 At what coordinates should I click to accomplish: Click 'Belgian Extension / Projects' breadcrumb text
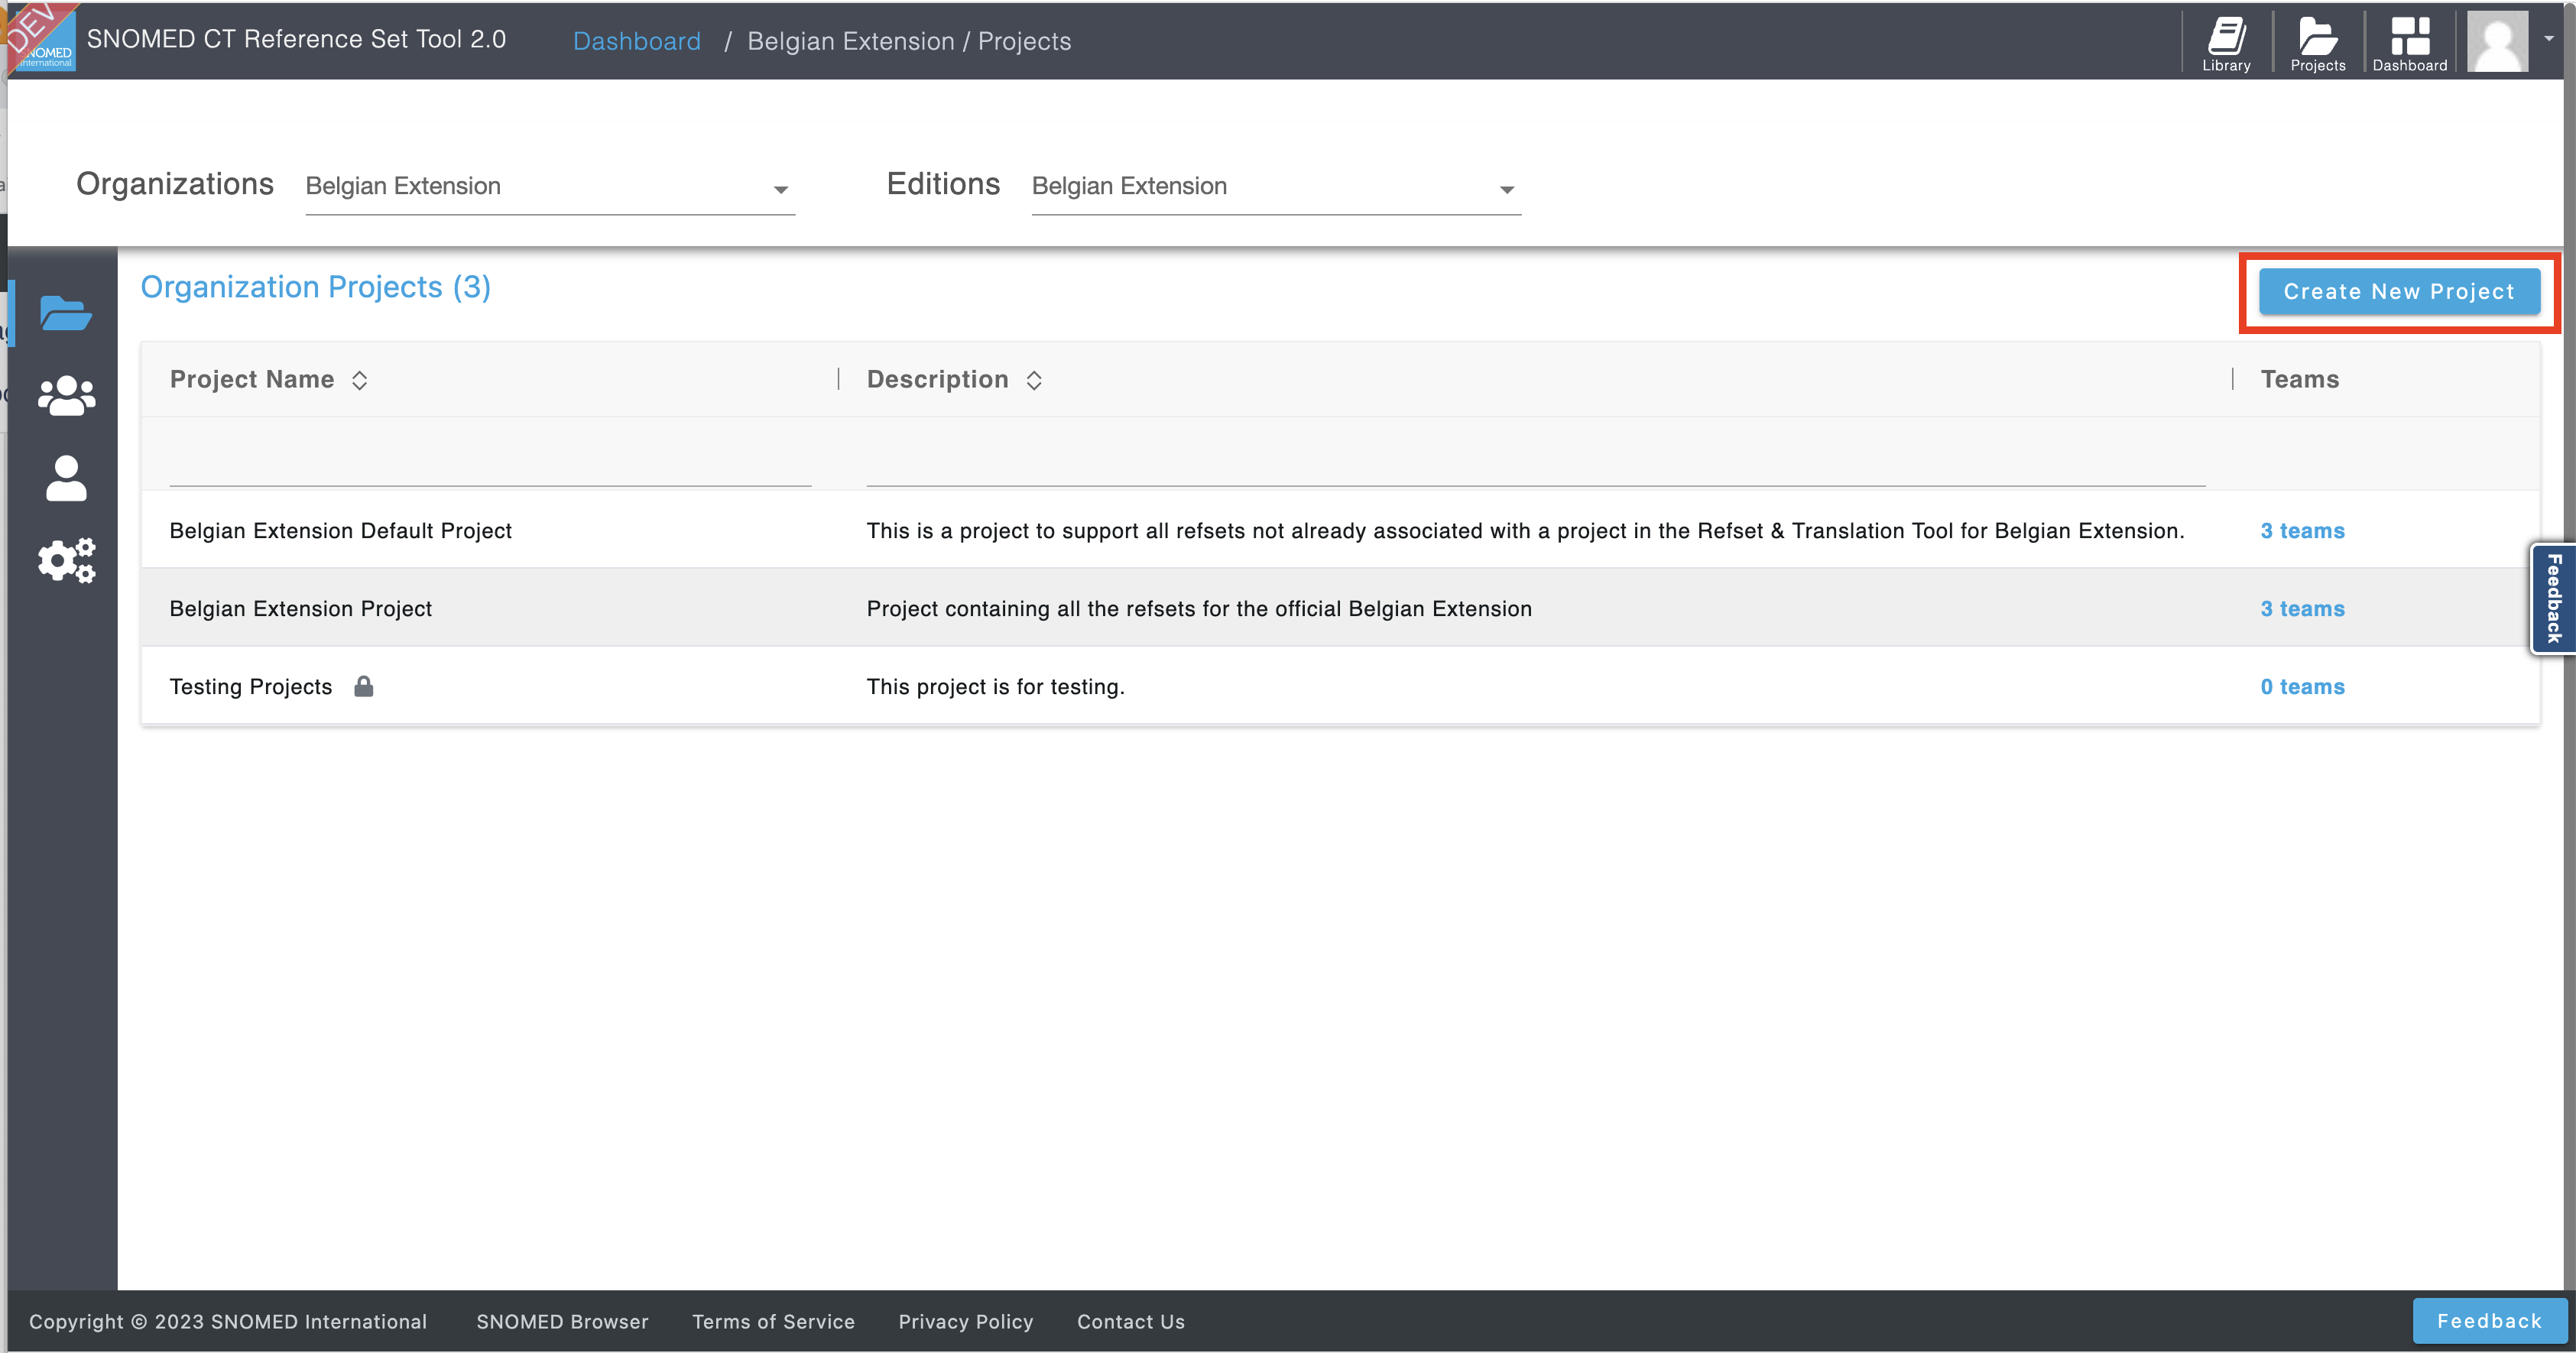[x=909, y=41]
